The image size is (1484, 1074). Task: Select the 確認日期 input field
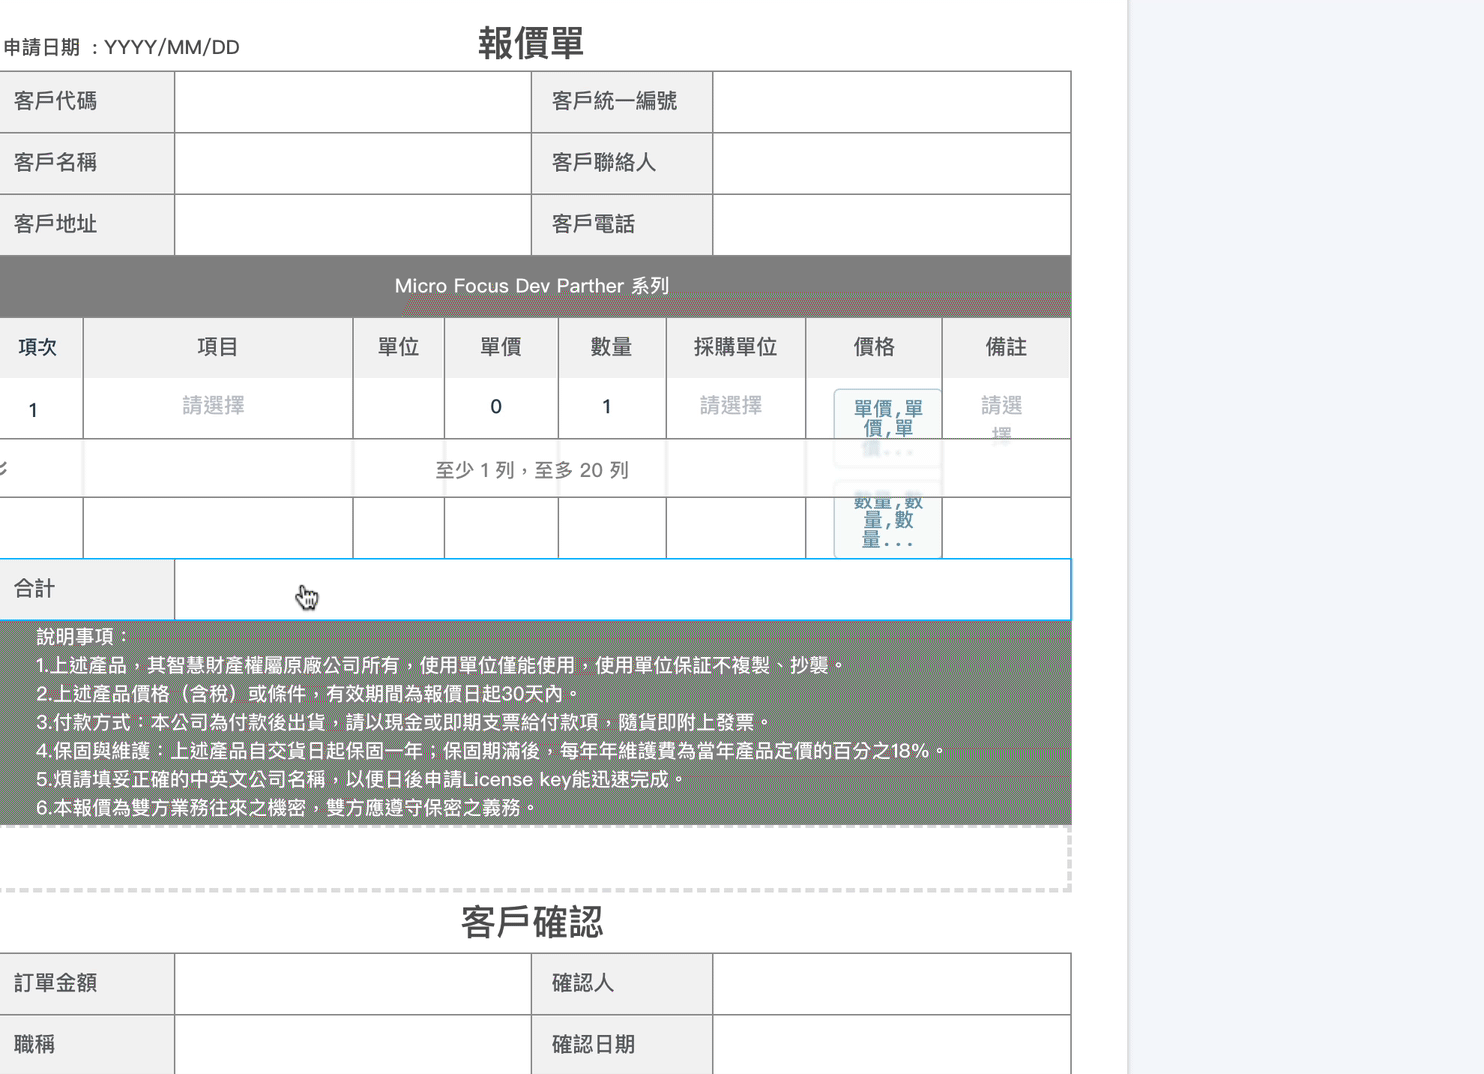[x=890, y=1045]
